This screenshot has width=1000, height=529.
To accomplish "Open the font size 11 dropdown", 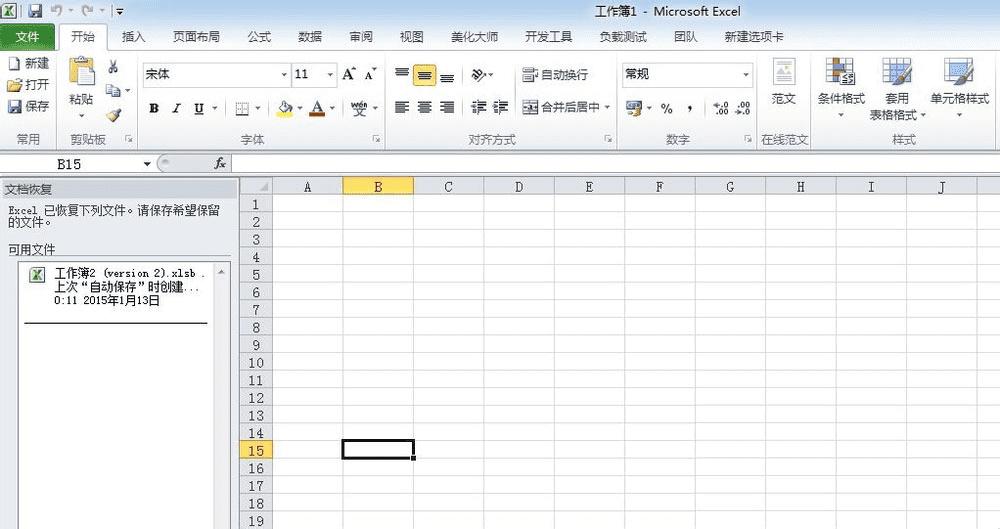I will coord(330,75).
